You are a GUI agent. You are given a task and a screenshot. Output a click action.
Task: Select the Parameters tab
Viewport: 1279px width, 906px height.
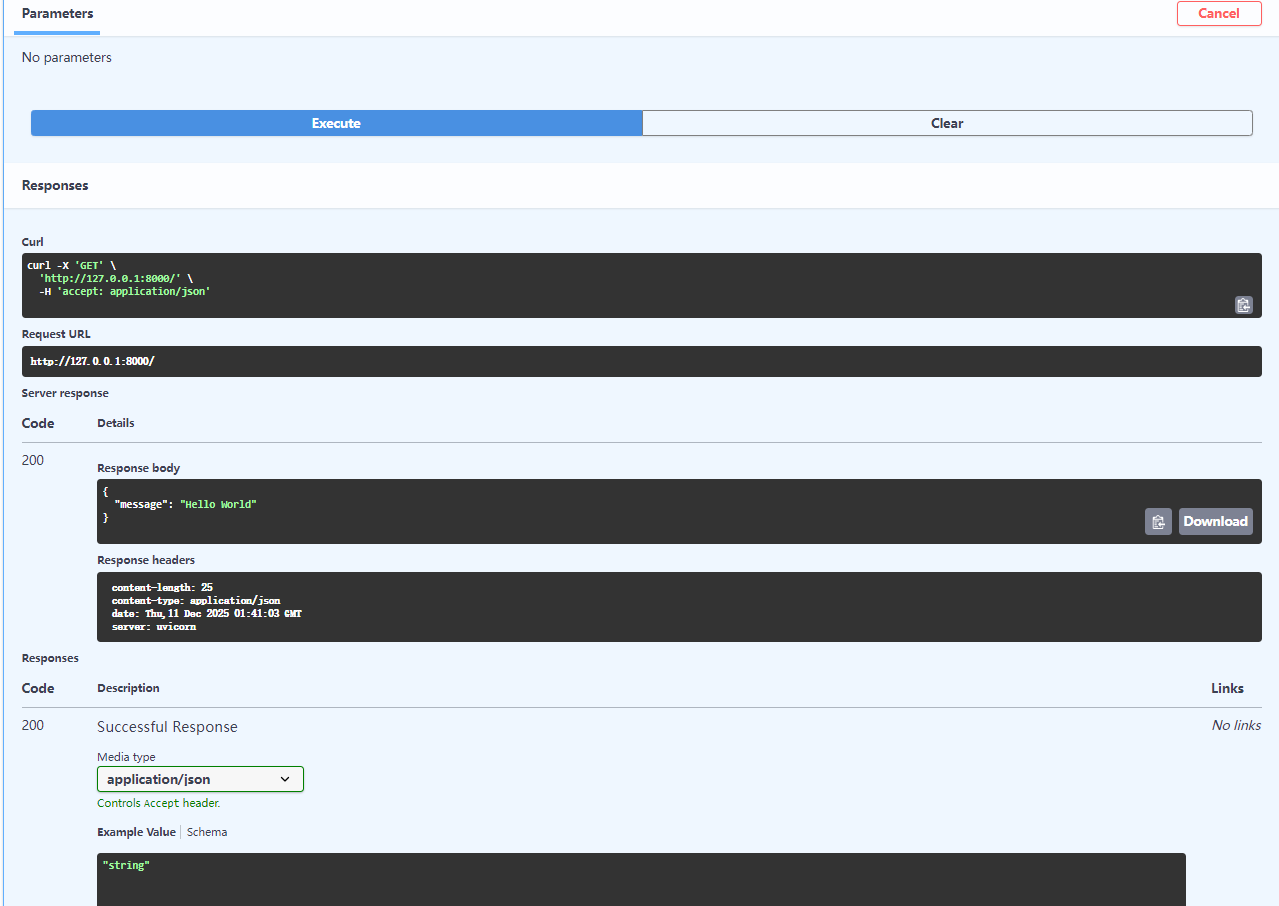click(x=56, y=14)
